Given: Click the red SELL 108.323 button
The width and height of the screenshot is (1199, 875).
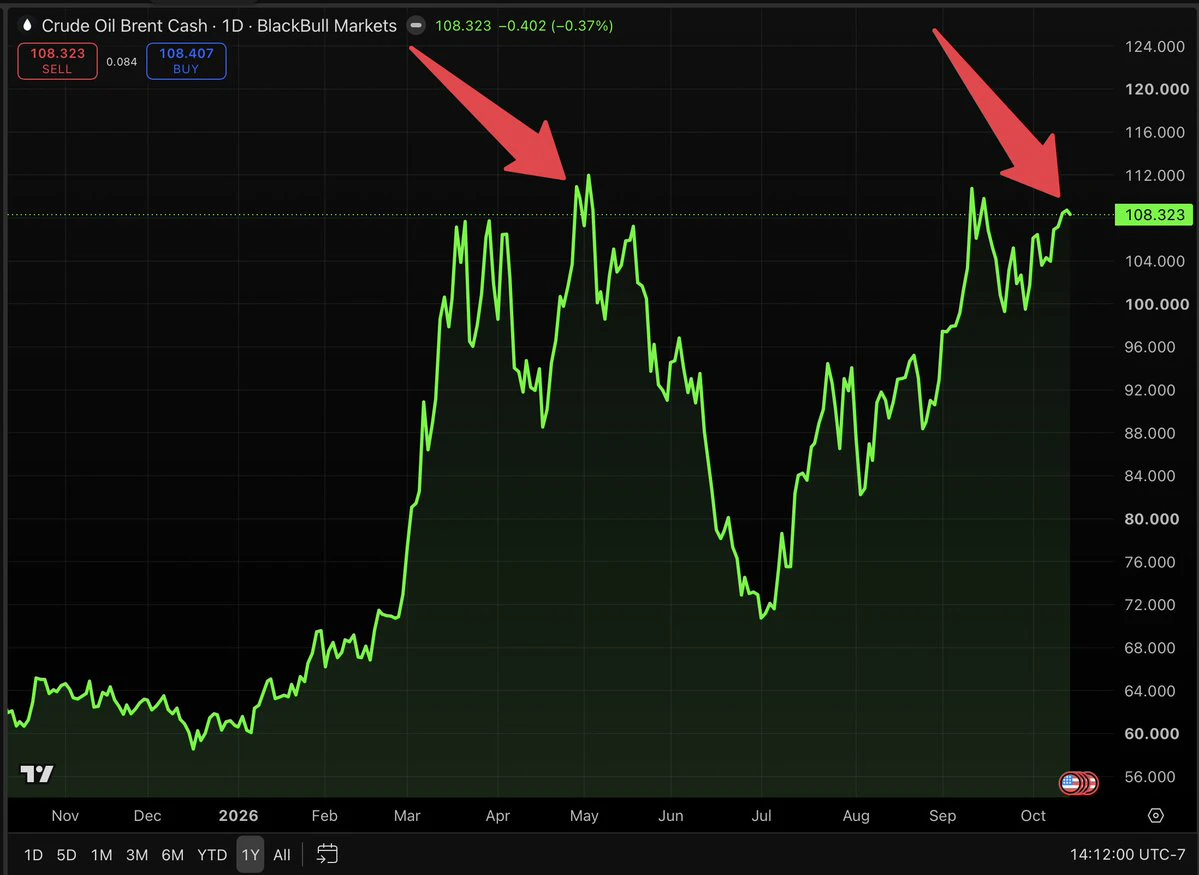Looking at the screenshot, I should click(x=57, y=61).
